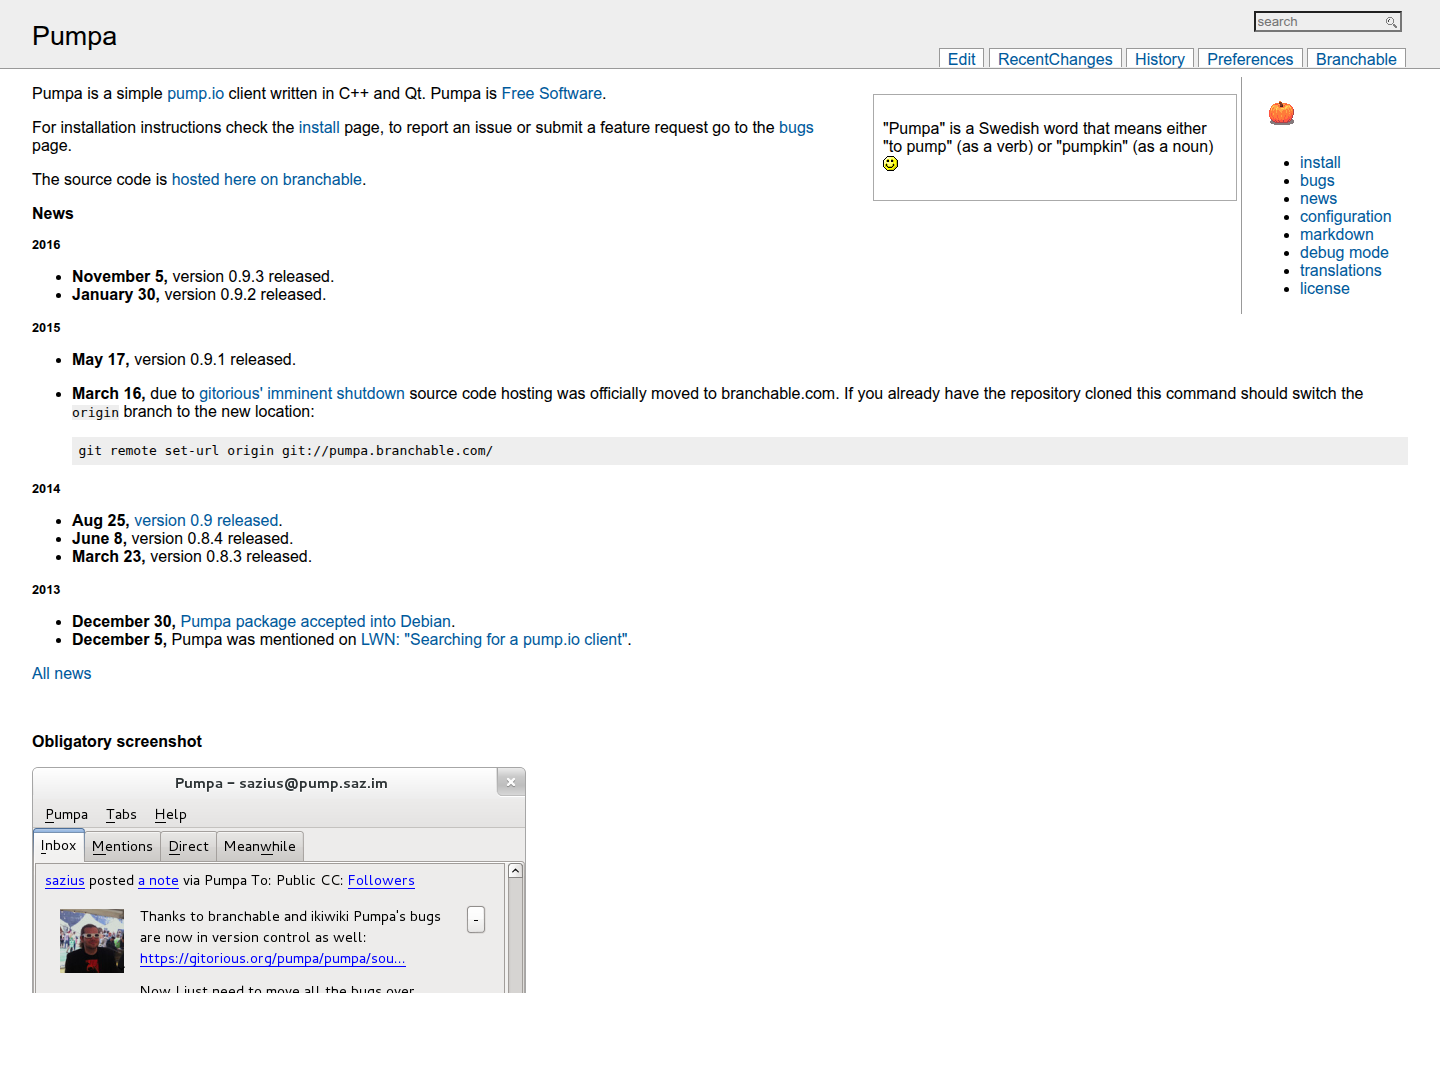The image size is (1440, 1080).
Task: Click the 2013 year heading
Action: point(46,590)
